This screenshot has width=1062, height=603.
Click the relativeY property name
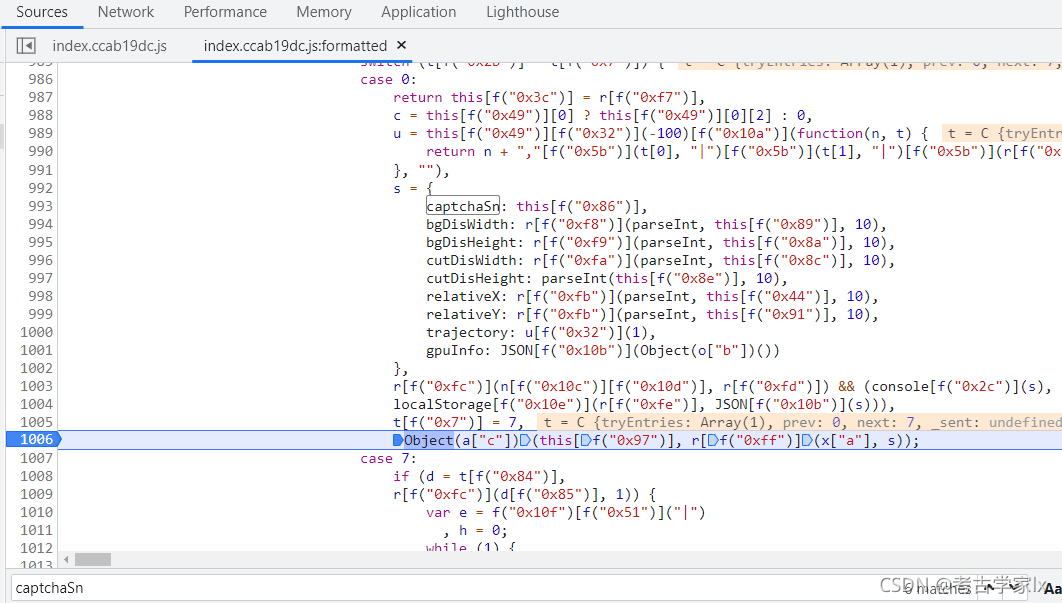463,314
